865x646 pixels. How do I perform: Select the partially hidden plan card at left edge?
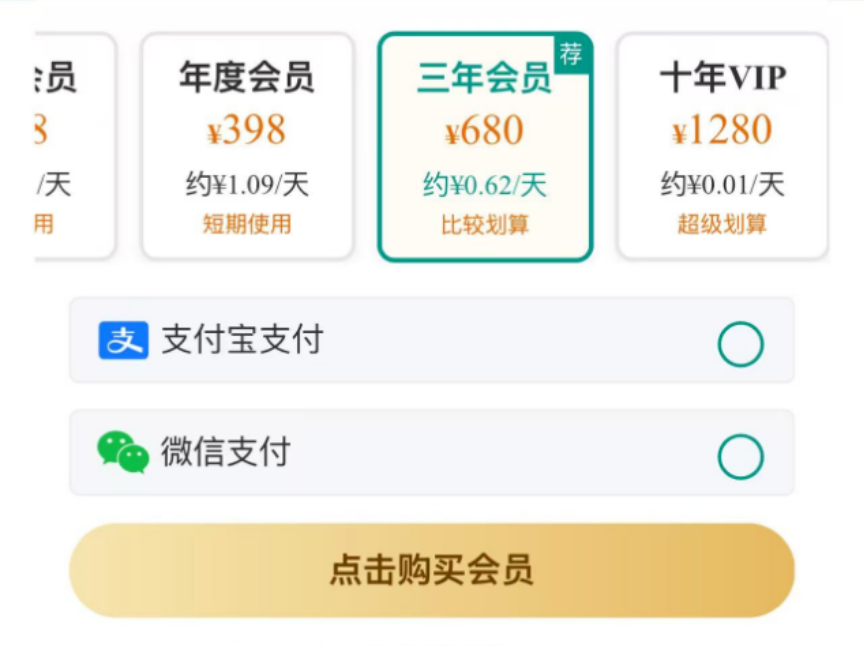[x=74, y=146]
